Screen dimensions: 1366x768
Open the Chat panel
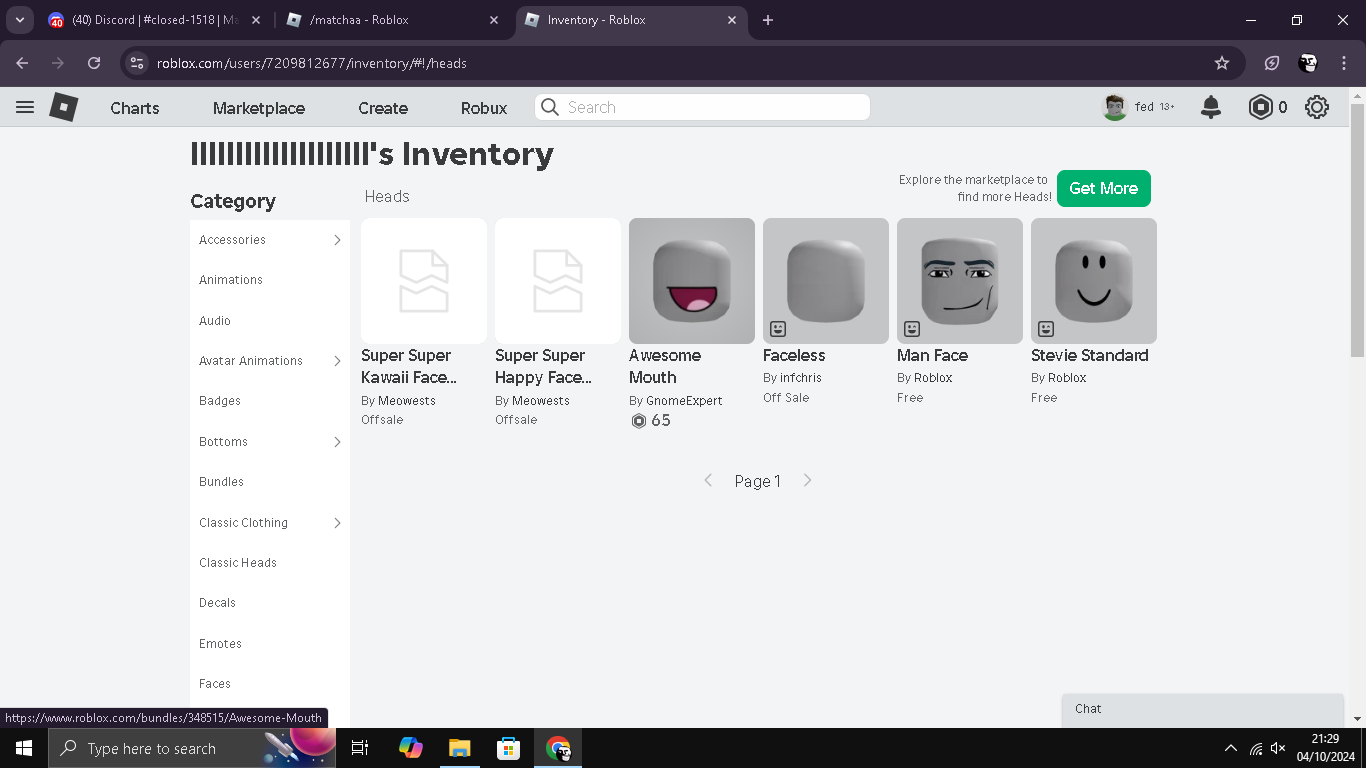[x=1203, y=709]
